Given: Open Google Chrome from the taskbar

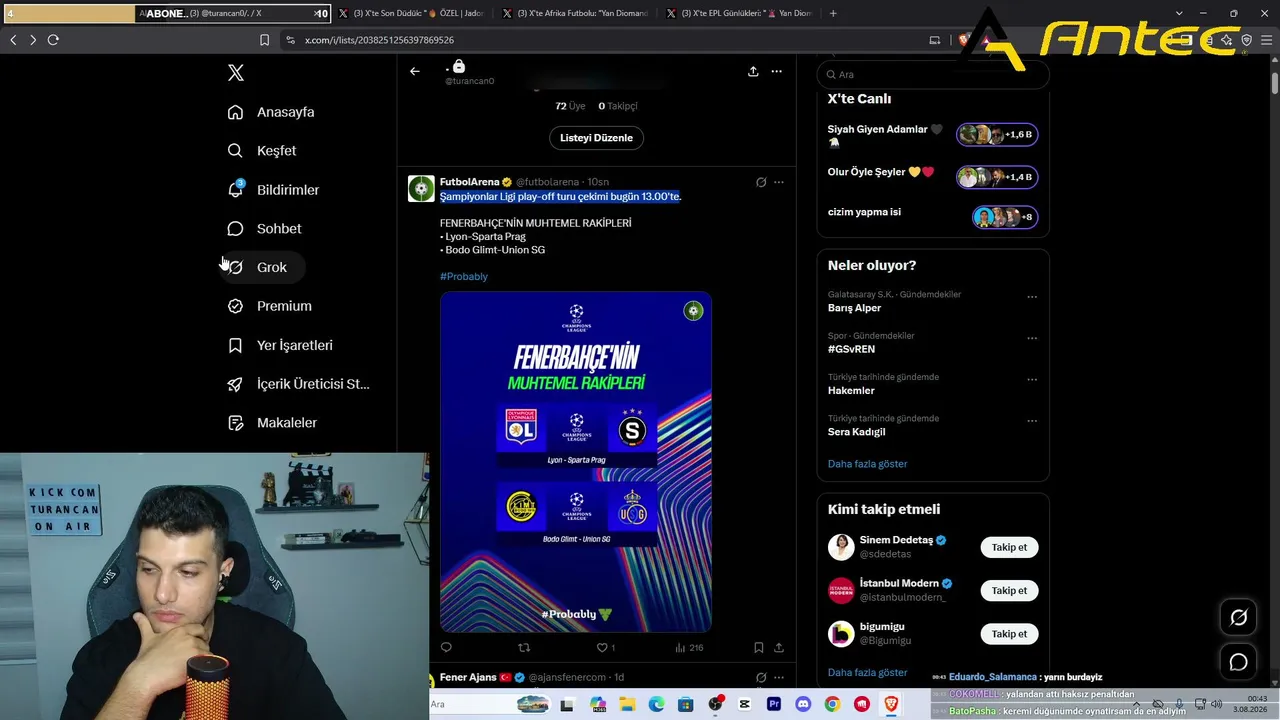Looking at the screenshot, I should [832, 704].
